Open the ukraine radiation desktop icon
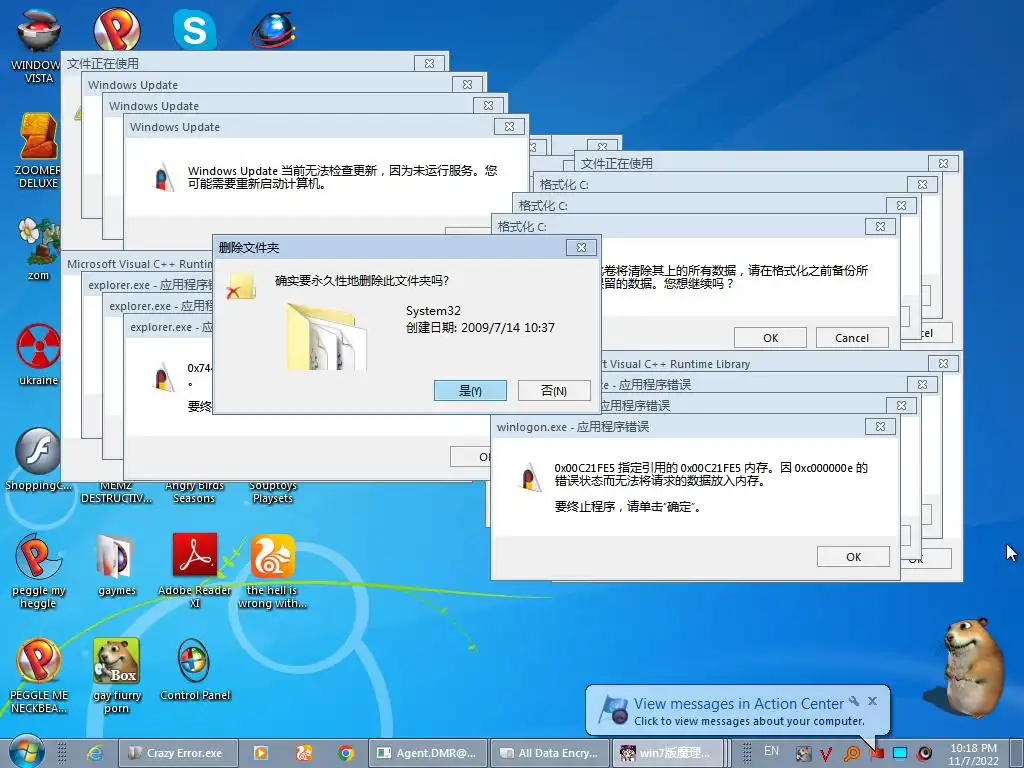 [x=38, y=354]
